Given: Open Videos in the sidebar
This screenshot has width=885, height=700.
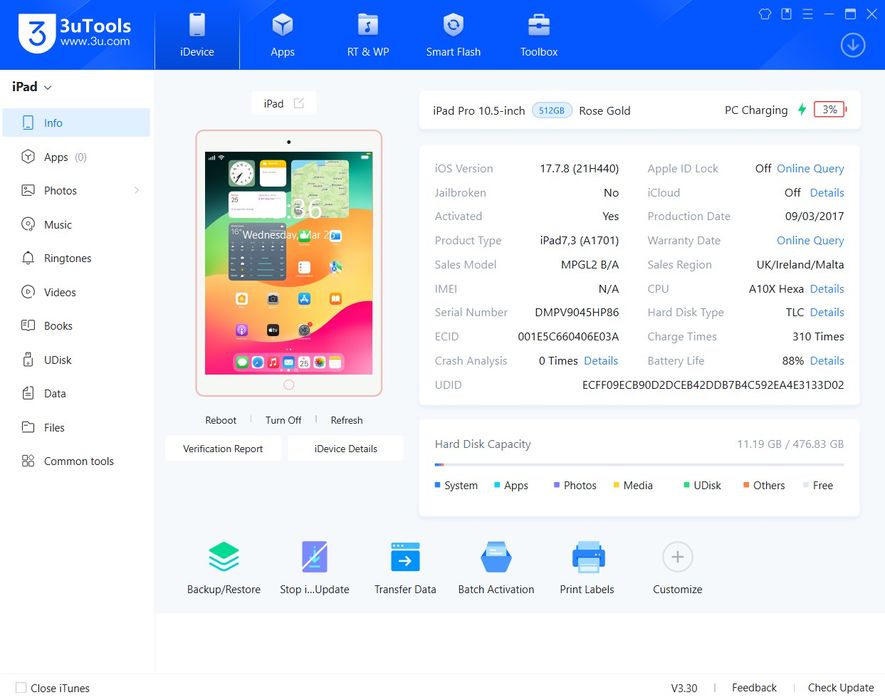Looking at the screenshot, I should pyautogui.click(x=76, y=292).
